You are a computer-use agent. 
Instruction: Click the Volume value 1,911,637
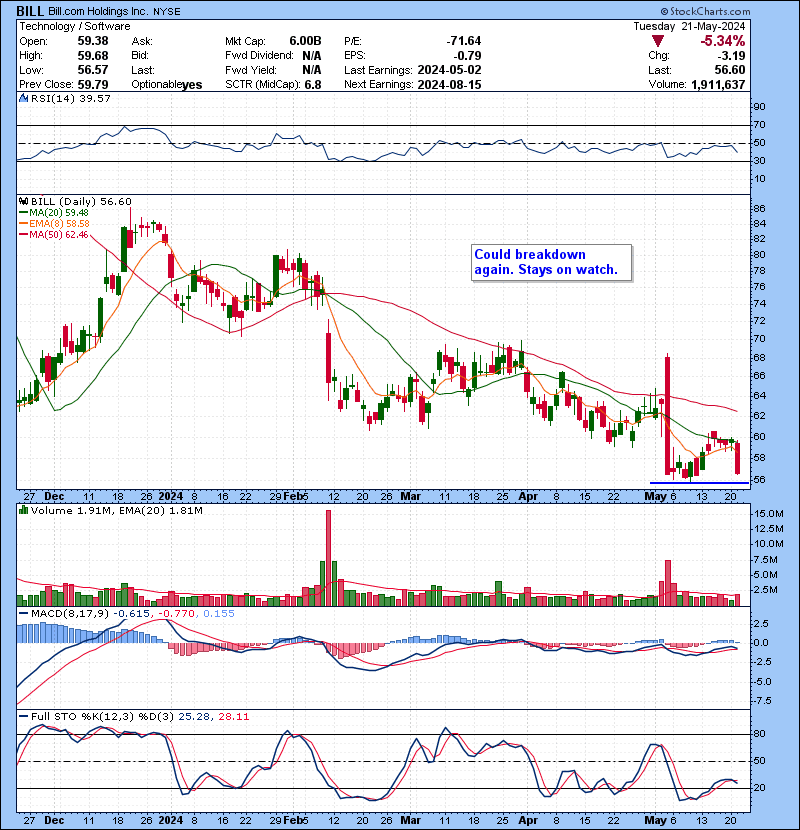[x=718, y=85]
